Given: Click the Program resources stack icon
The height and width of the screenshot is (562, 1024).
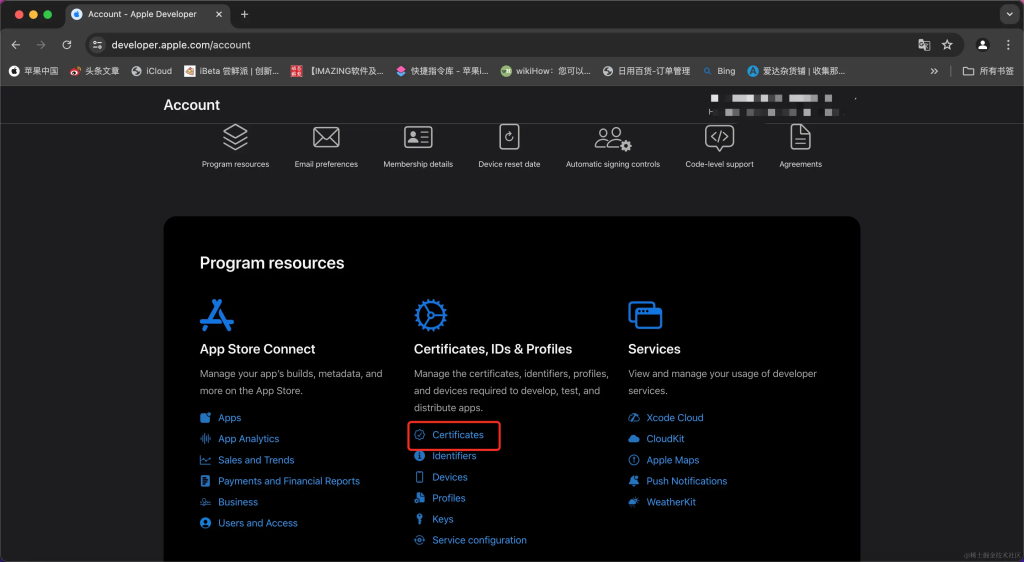Looking at the screenshot, I should (235, 137).
